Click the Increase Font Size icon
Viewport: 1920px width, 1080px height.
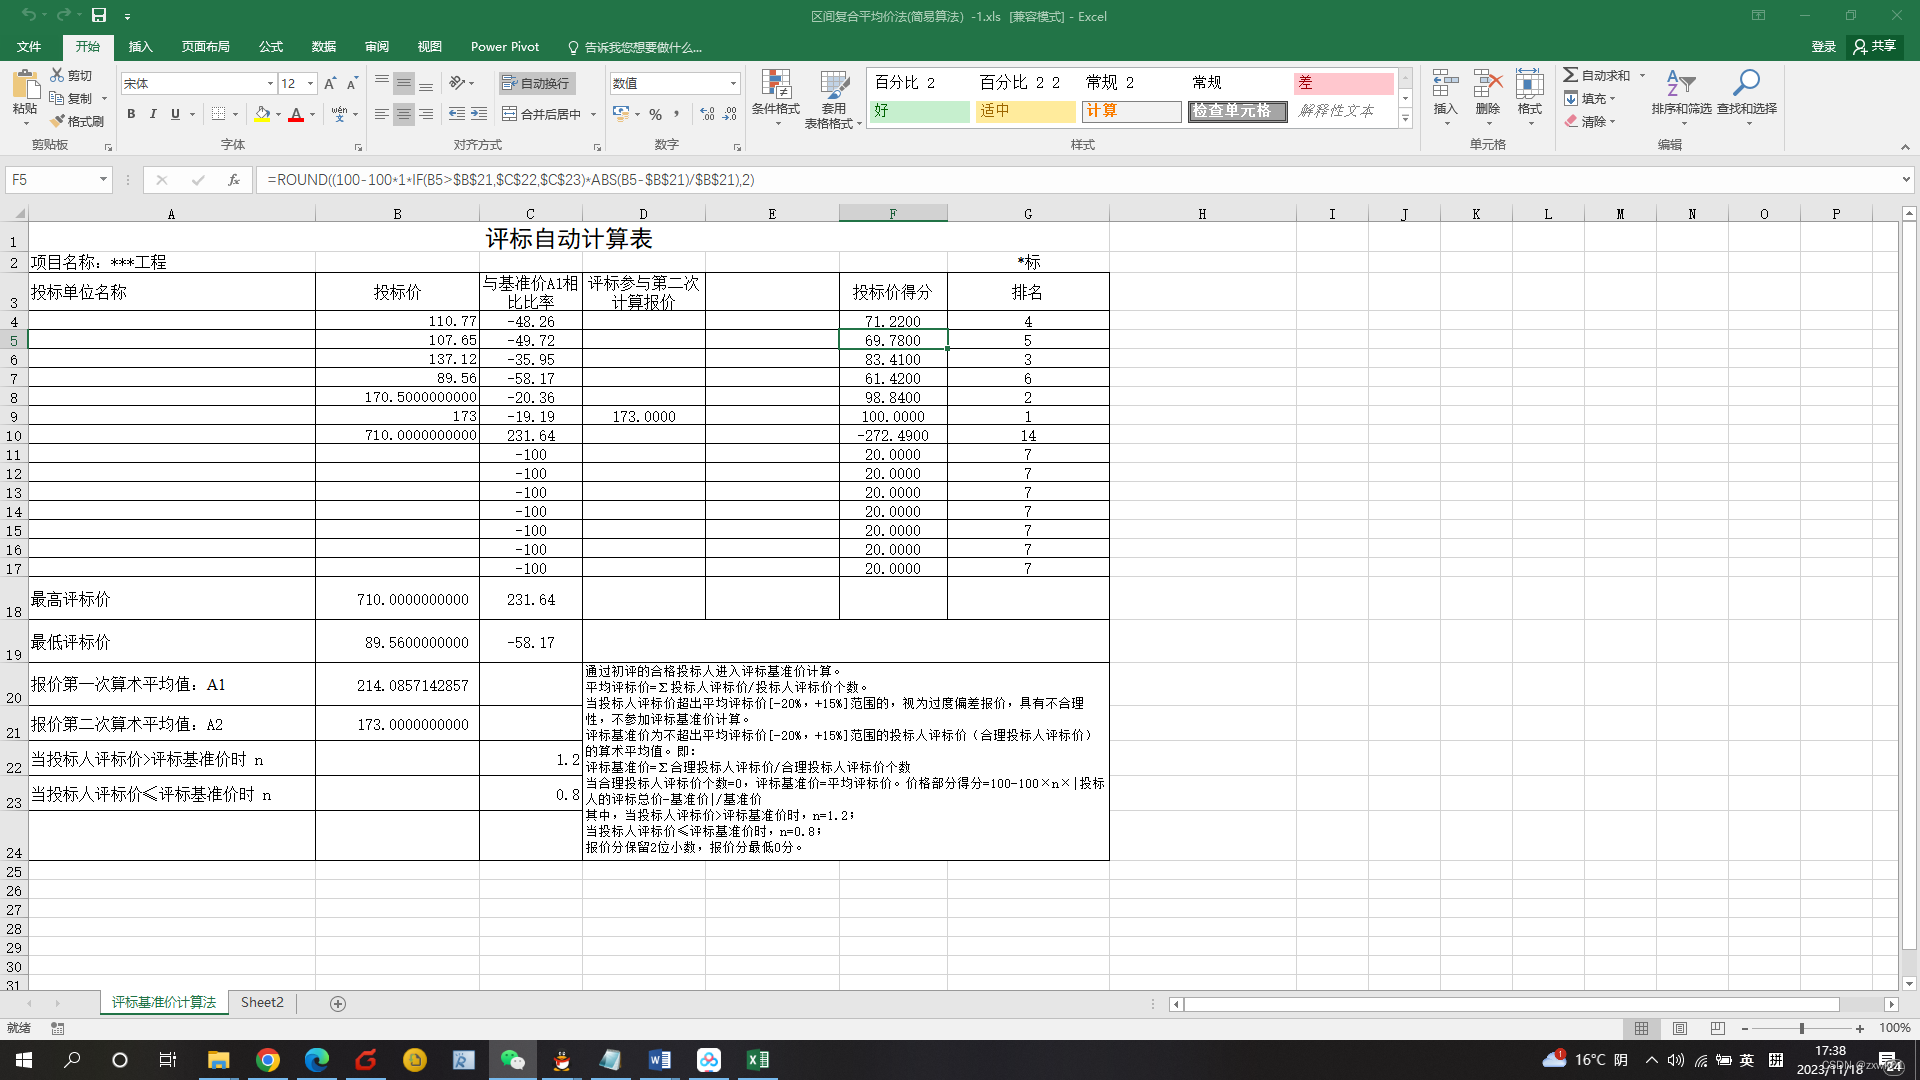pos(330,84)
